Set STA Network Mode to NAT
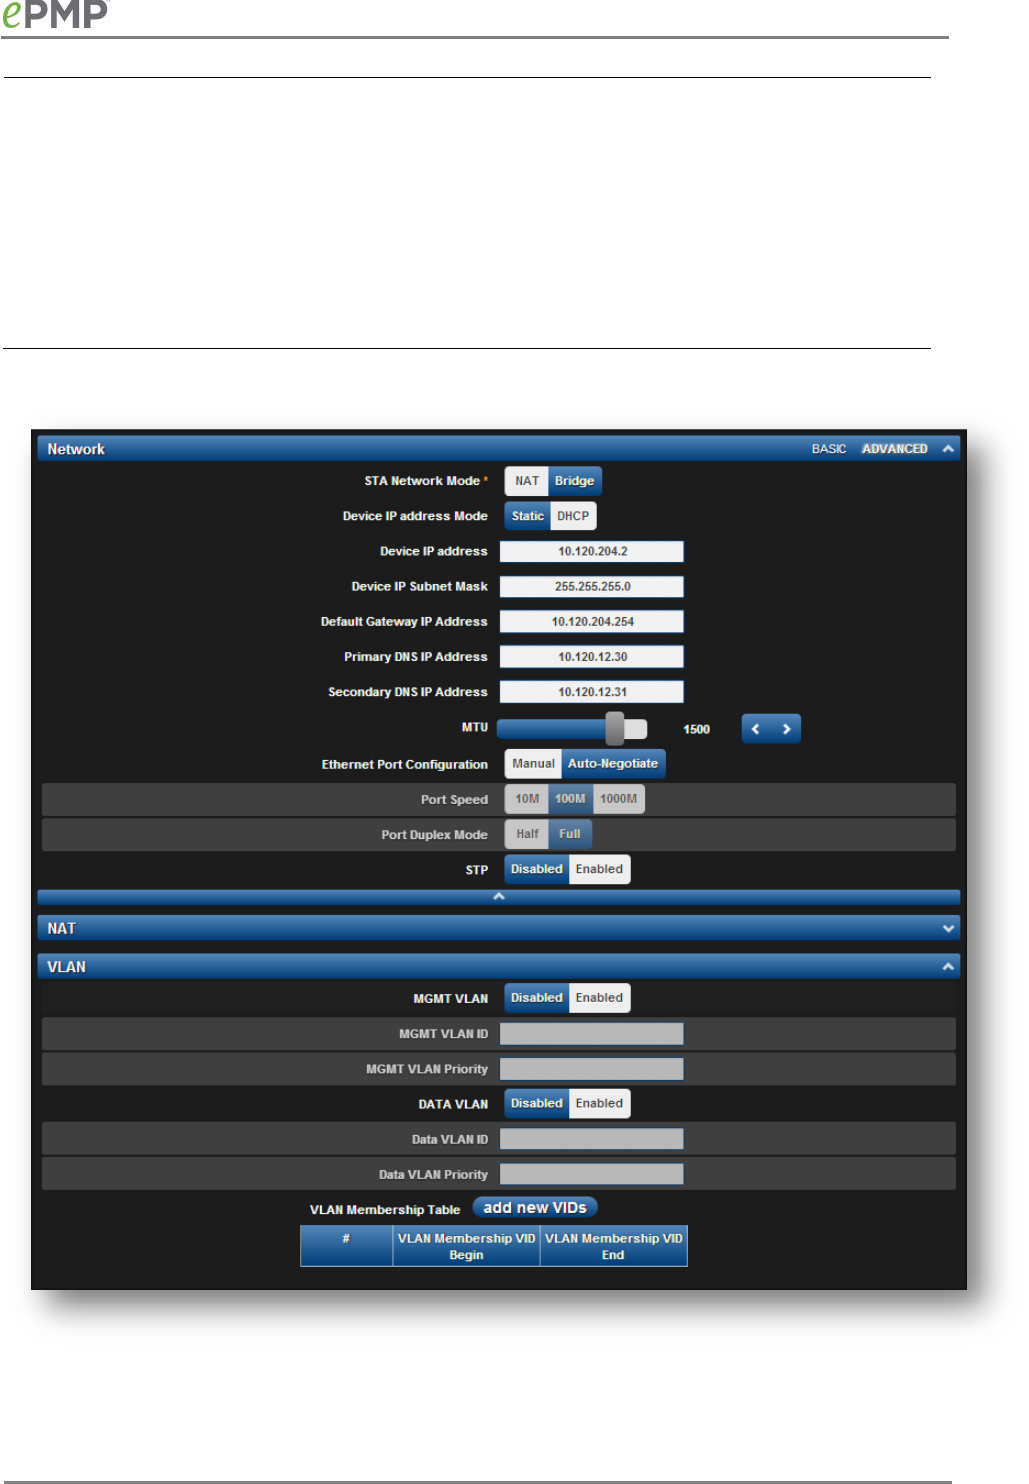This screenshot has width=1029, height=1484. 527,481
